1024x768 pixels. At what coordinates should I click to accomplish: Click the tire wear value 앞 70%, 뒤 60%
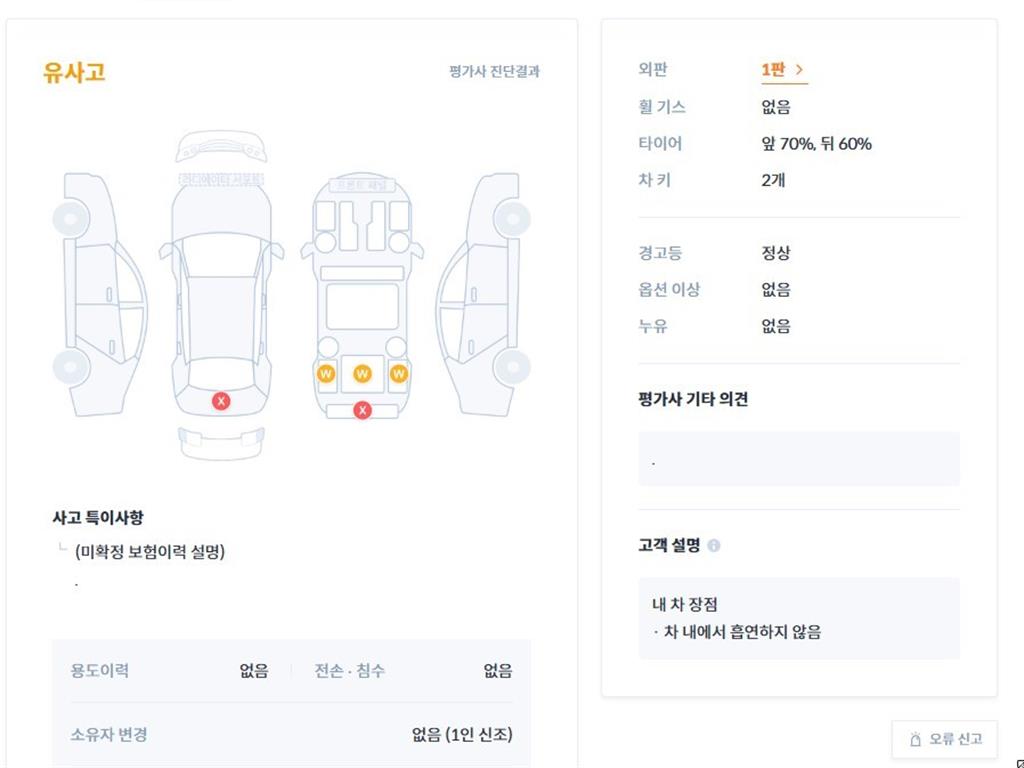coord(815,144)
